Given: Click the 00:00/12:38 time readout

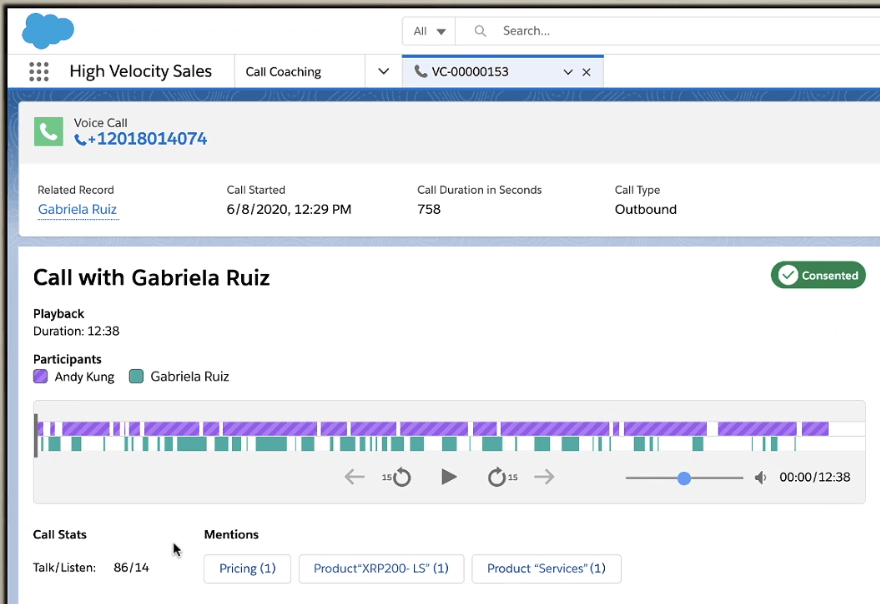Looking at the screenshot, I should [815, 477].
